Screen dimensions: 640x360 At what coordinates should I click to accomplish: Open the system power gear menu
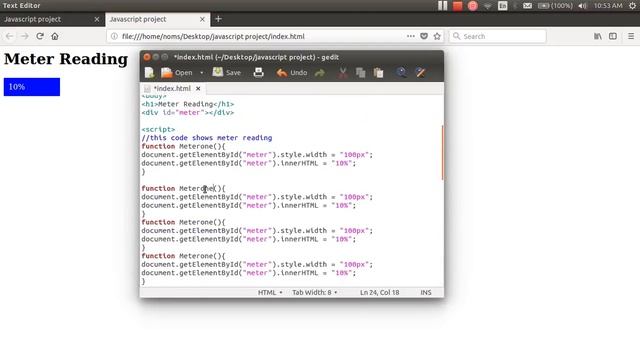point(632,6)
